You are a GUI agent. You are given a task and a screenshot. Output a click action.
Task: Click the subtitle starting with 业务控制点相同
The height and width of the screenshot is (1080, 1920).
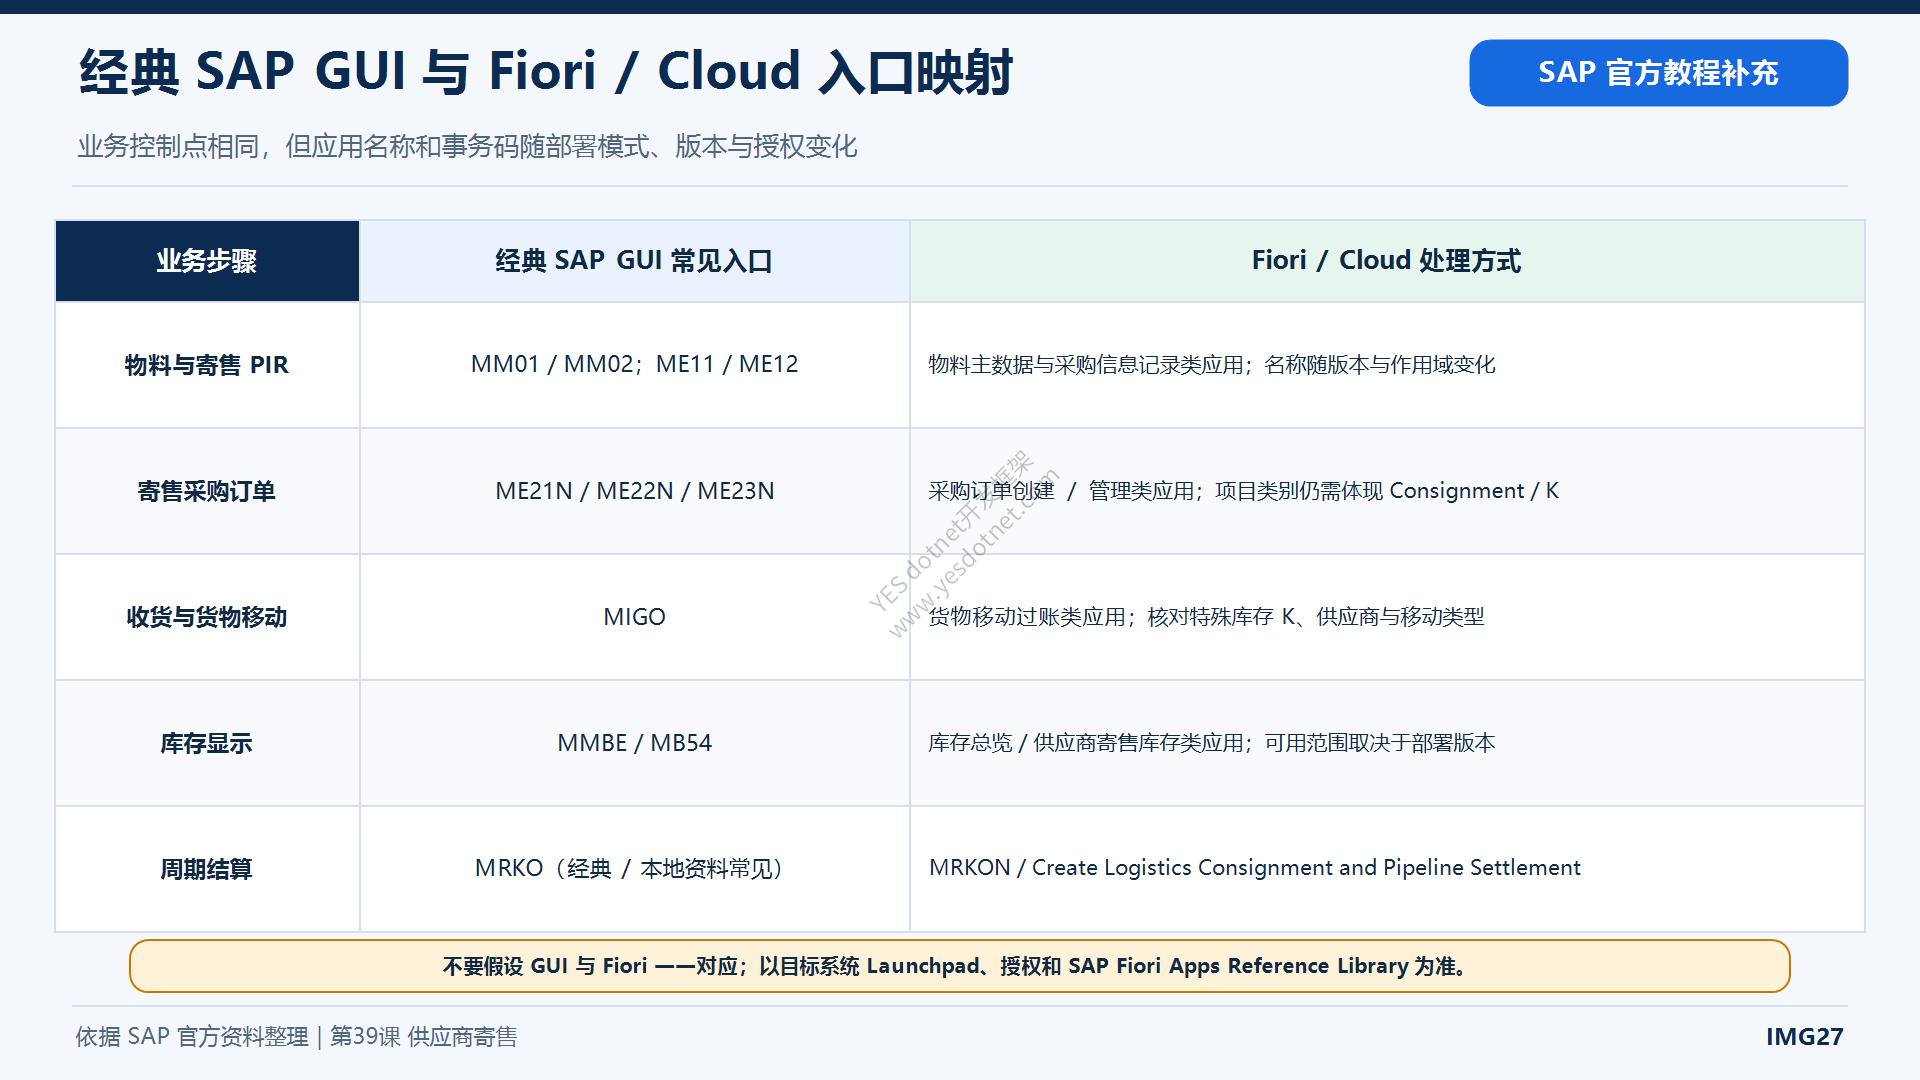(x=467, y=147)
